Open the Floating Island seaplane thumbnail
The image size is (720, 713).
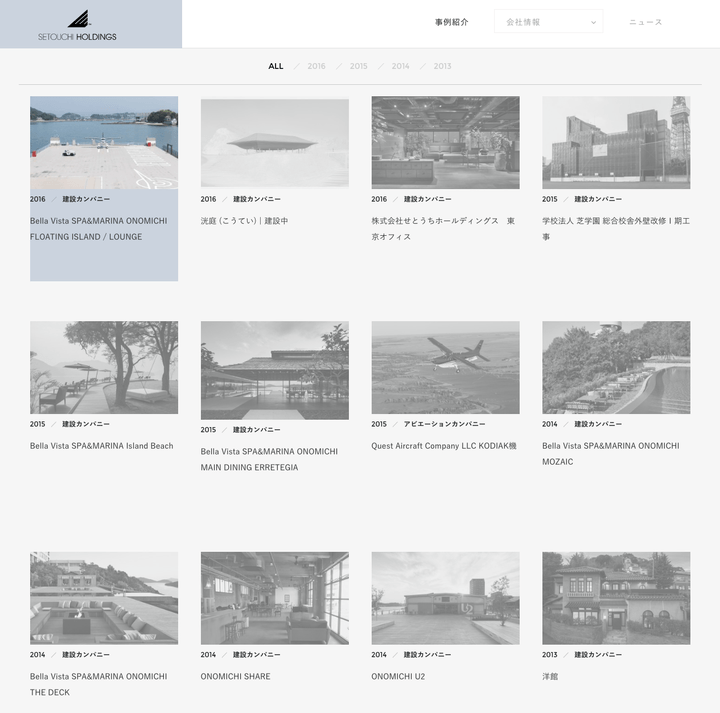pyautogui.click(x=104, y=142)
